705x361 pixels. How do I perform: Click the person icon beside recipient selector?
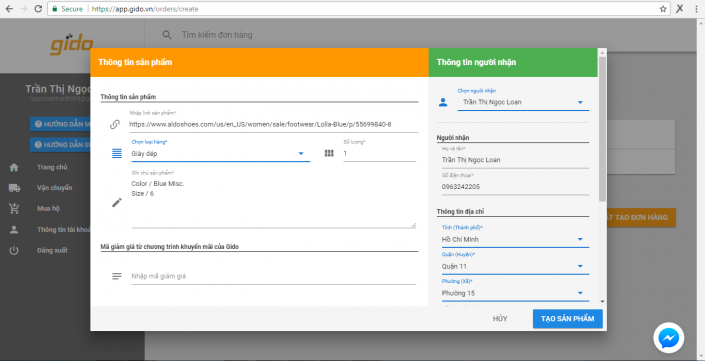[443, 103]
